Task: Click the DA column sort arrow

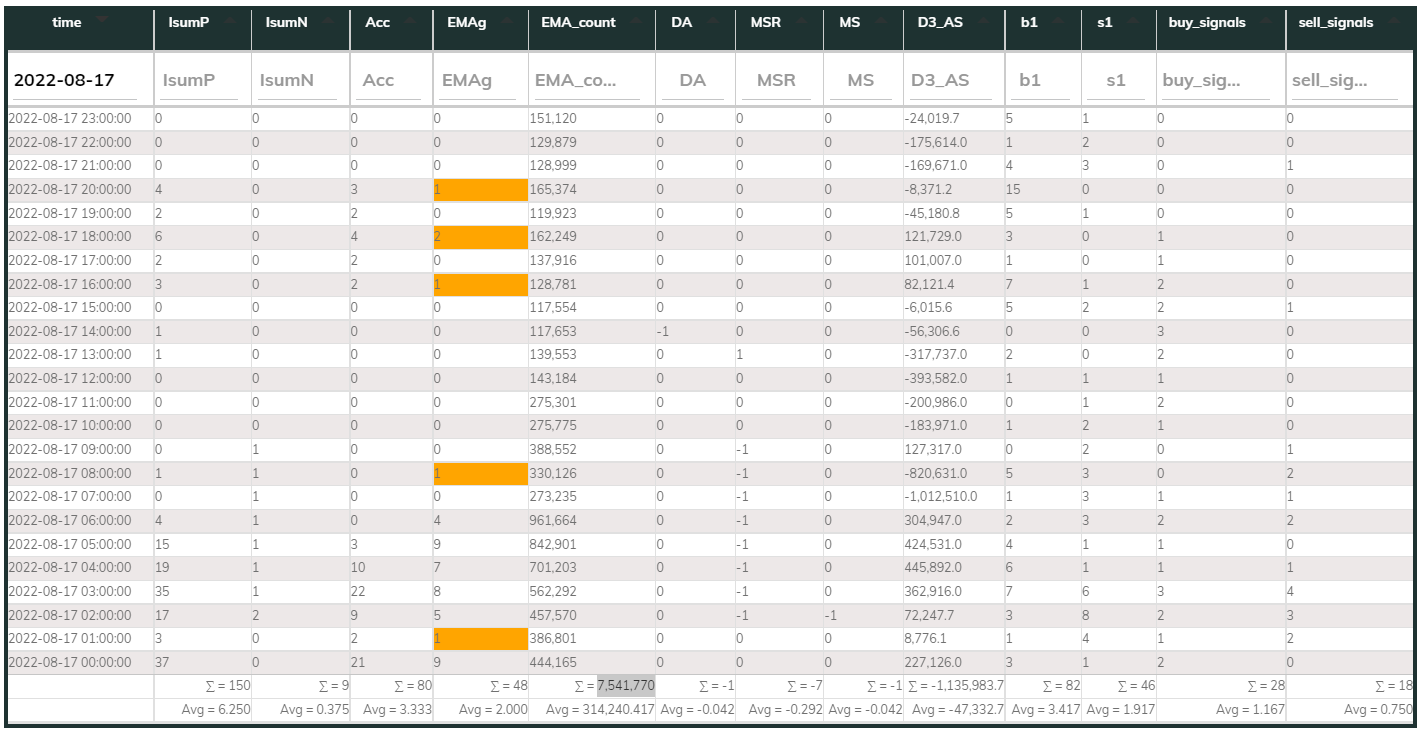Action: tap(711, 22)
